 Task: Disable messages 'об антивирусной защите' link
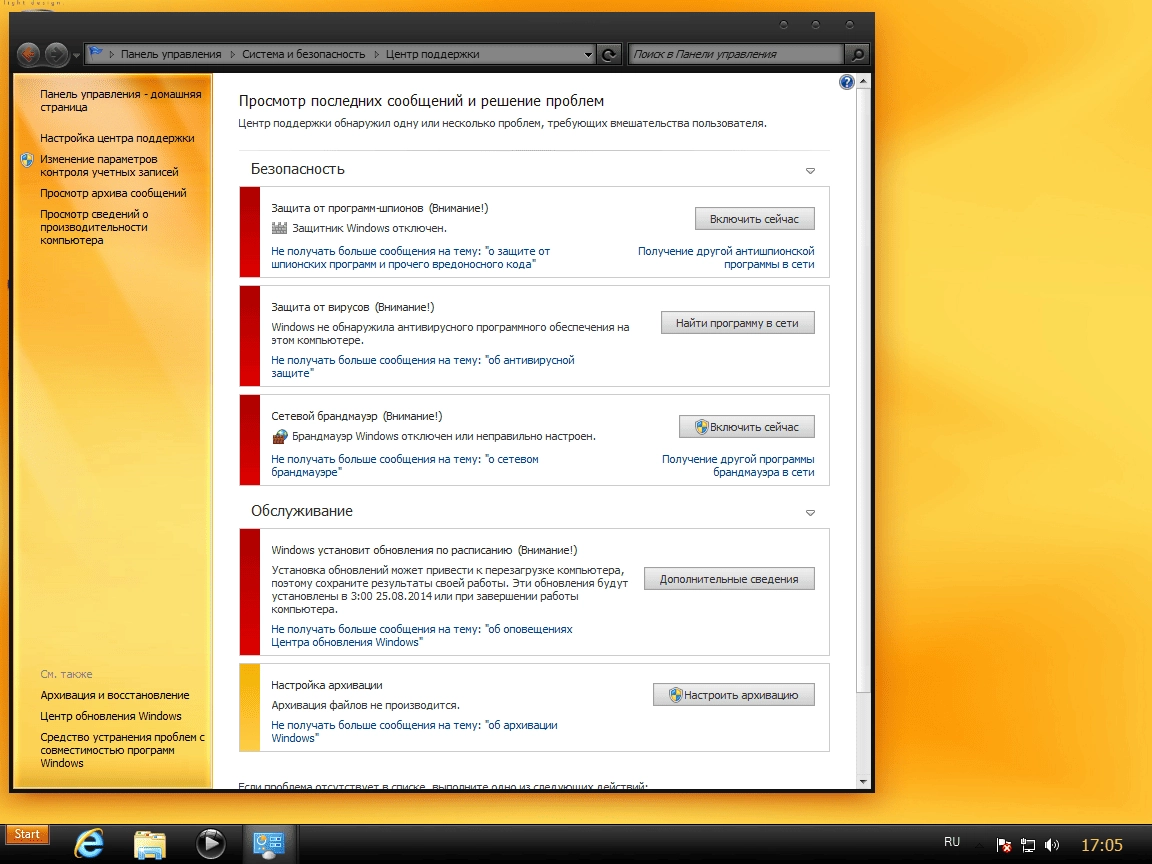(x=422, y=367)
